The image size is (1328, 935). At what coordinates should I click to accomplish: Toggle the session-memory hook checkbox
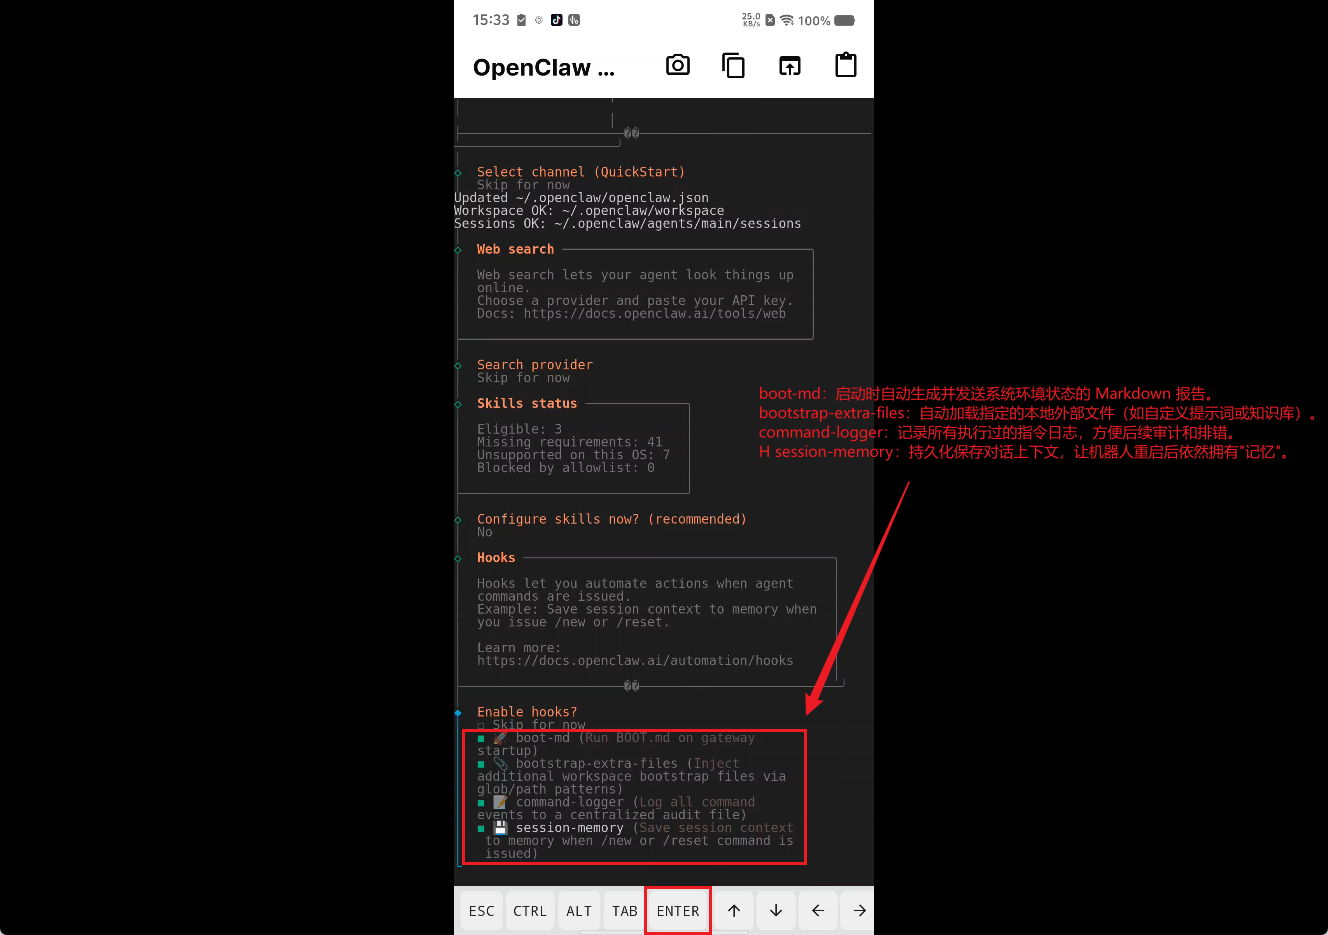481,829
